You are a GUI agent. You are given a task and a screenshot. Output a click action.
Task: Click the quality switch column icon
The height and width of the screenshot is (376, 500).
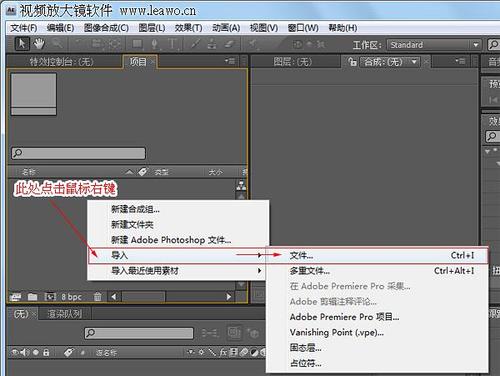[212, 352]
